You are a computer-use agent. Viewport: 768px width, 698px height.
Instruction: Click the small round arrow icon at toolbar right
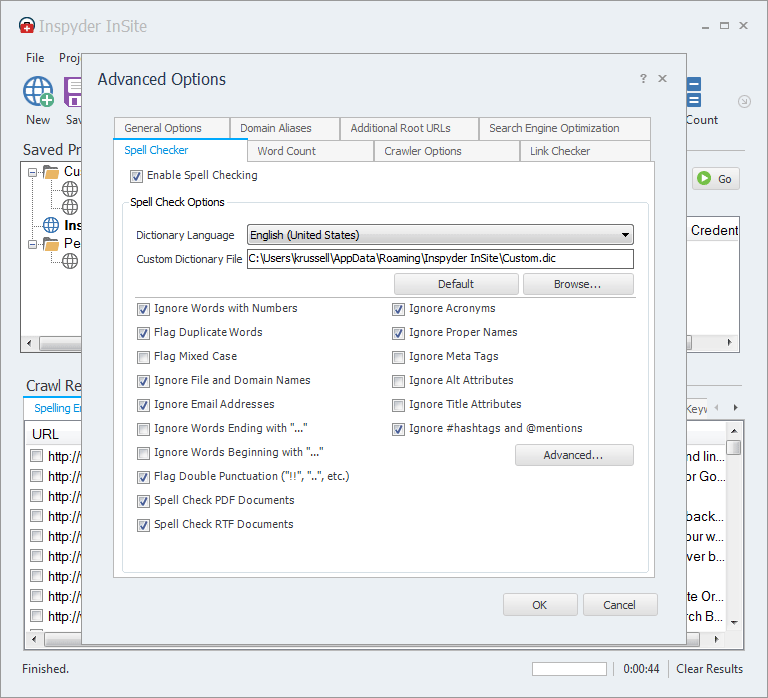point(744,101)
